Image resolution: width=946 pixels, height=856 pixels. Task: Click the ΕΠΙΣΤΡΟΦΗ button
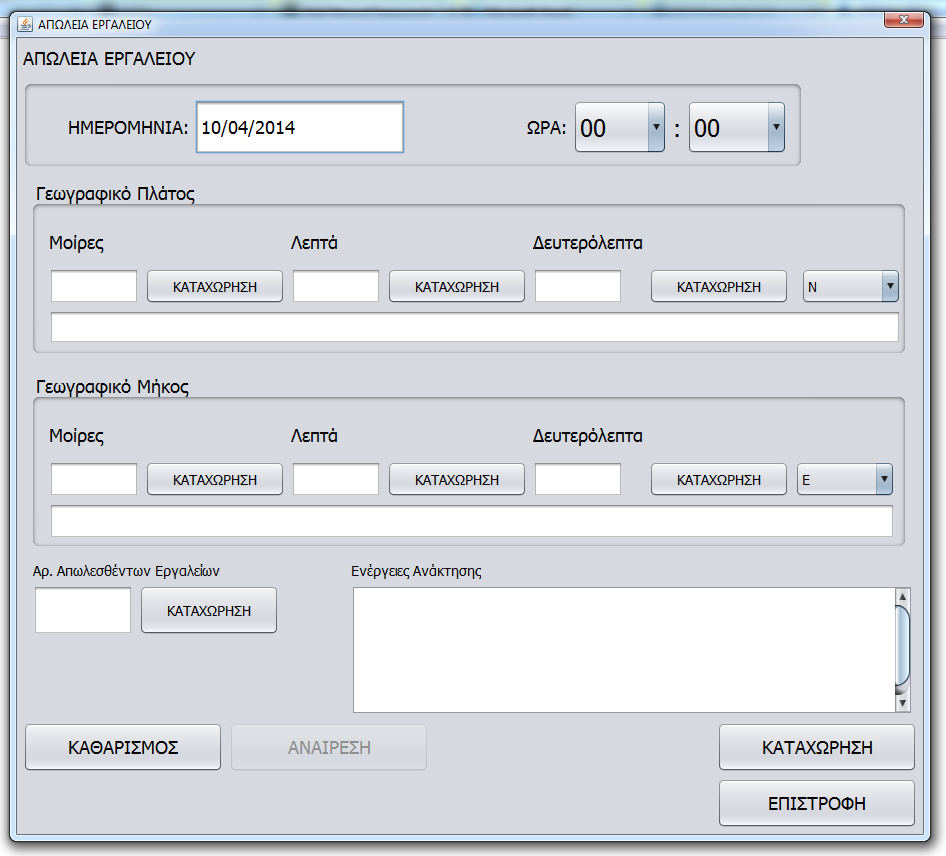817,804
